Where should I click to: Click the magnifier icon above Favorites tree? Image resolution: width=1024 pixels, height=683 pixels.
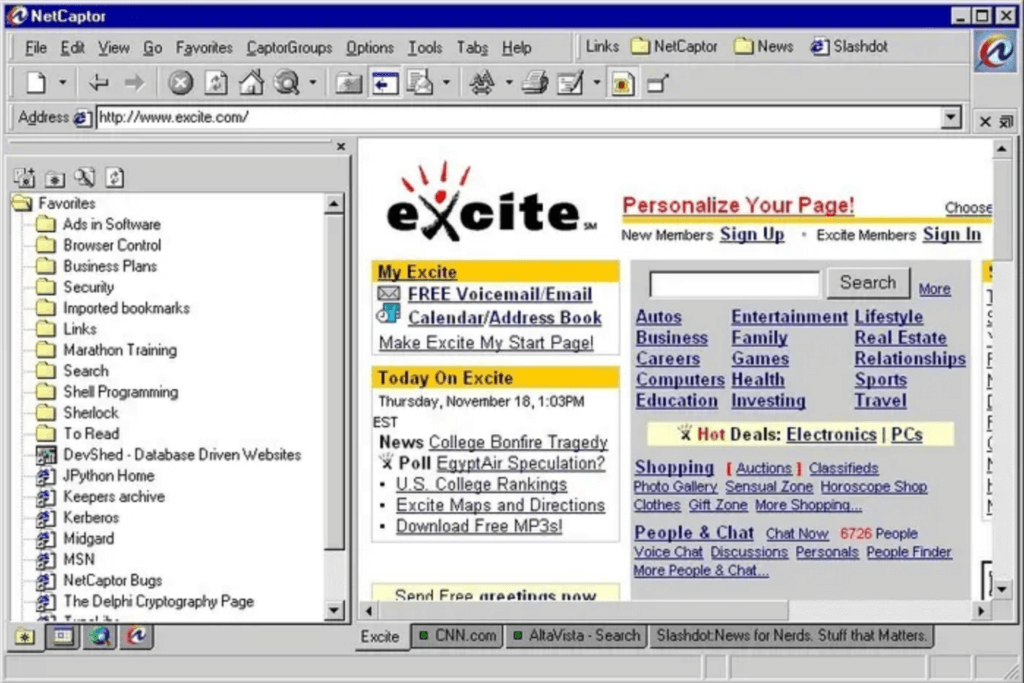(85, 178)
